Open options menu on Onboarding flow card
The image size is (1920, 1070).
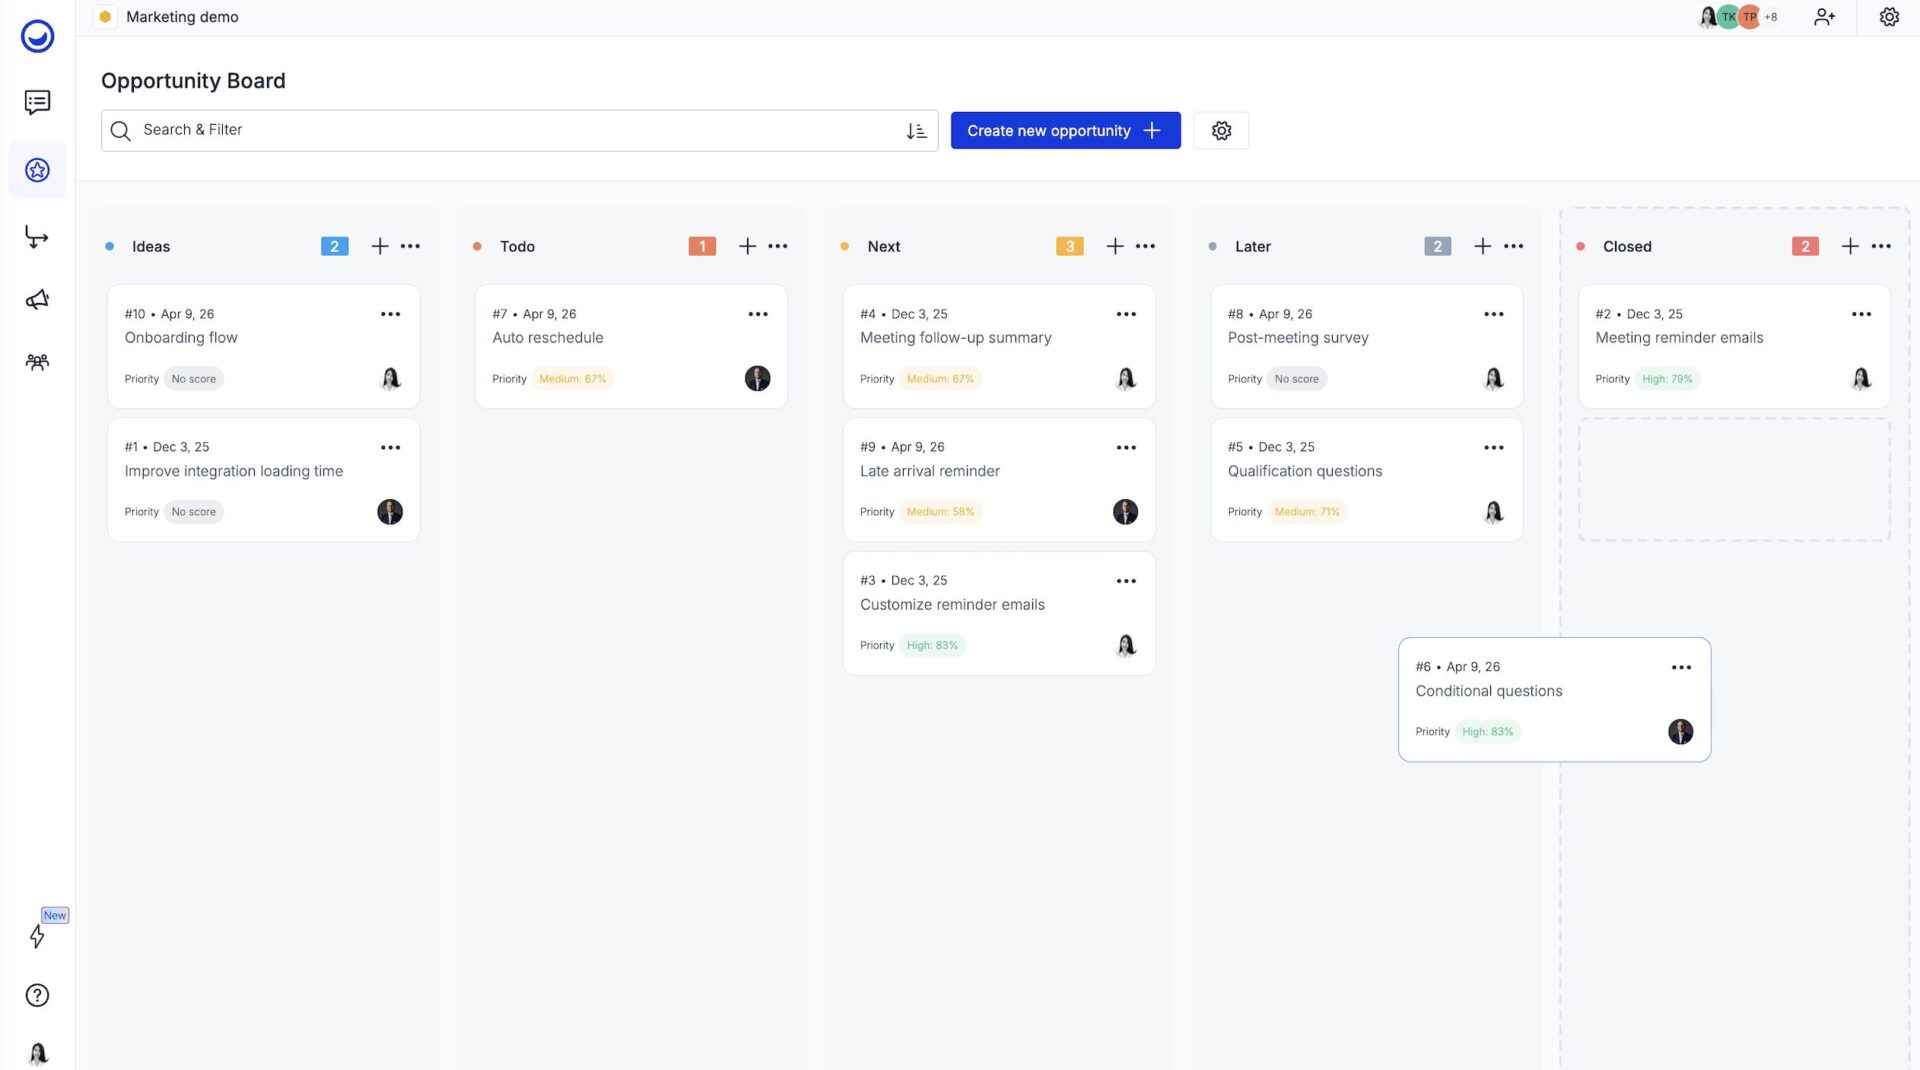(x=390, y=314)
